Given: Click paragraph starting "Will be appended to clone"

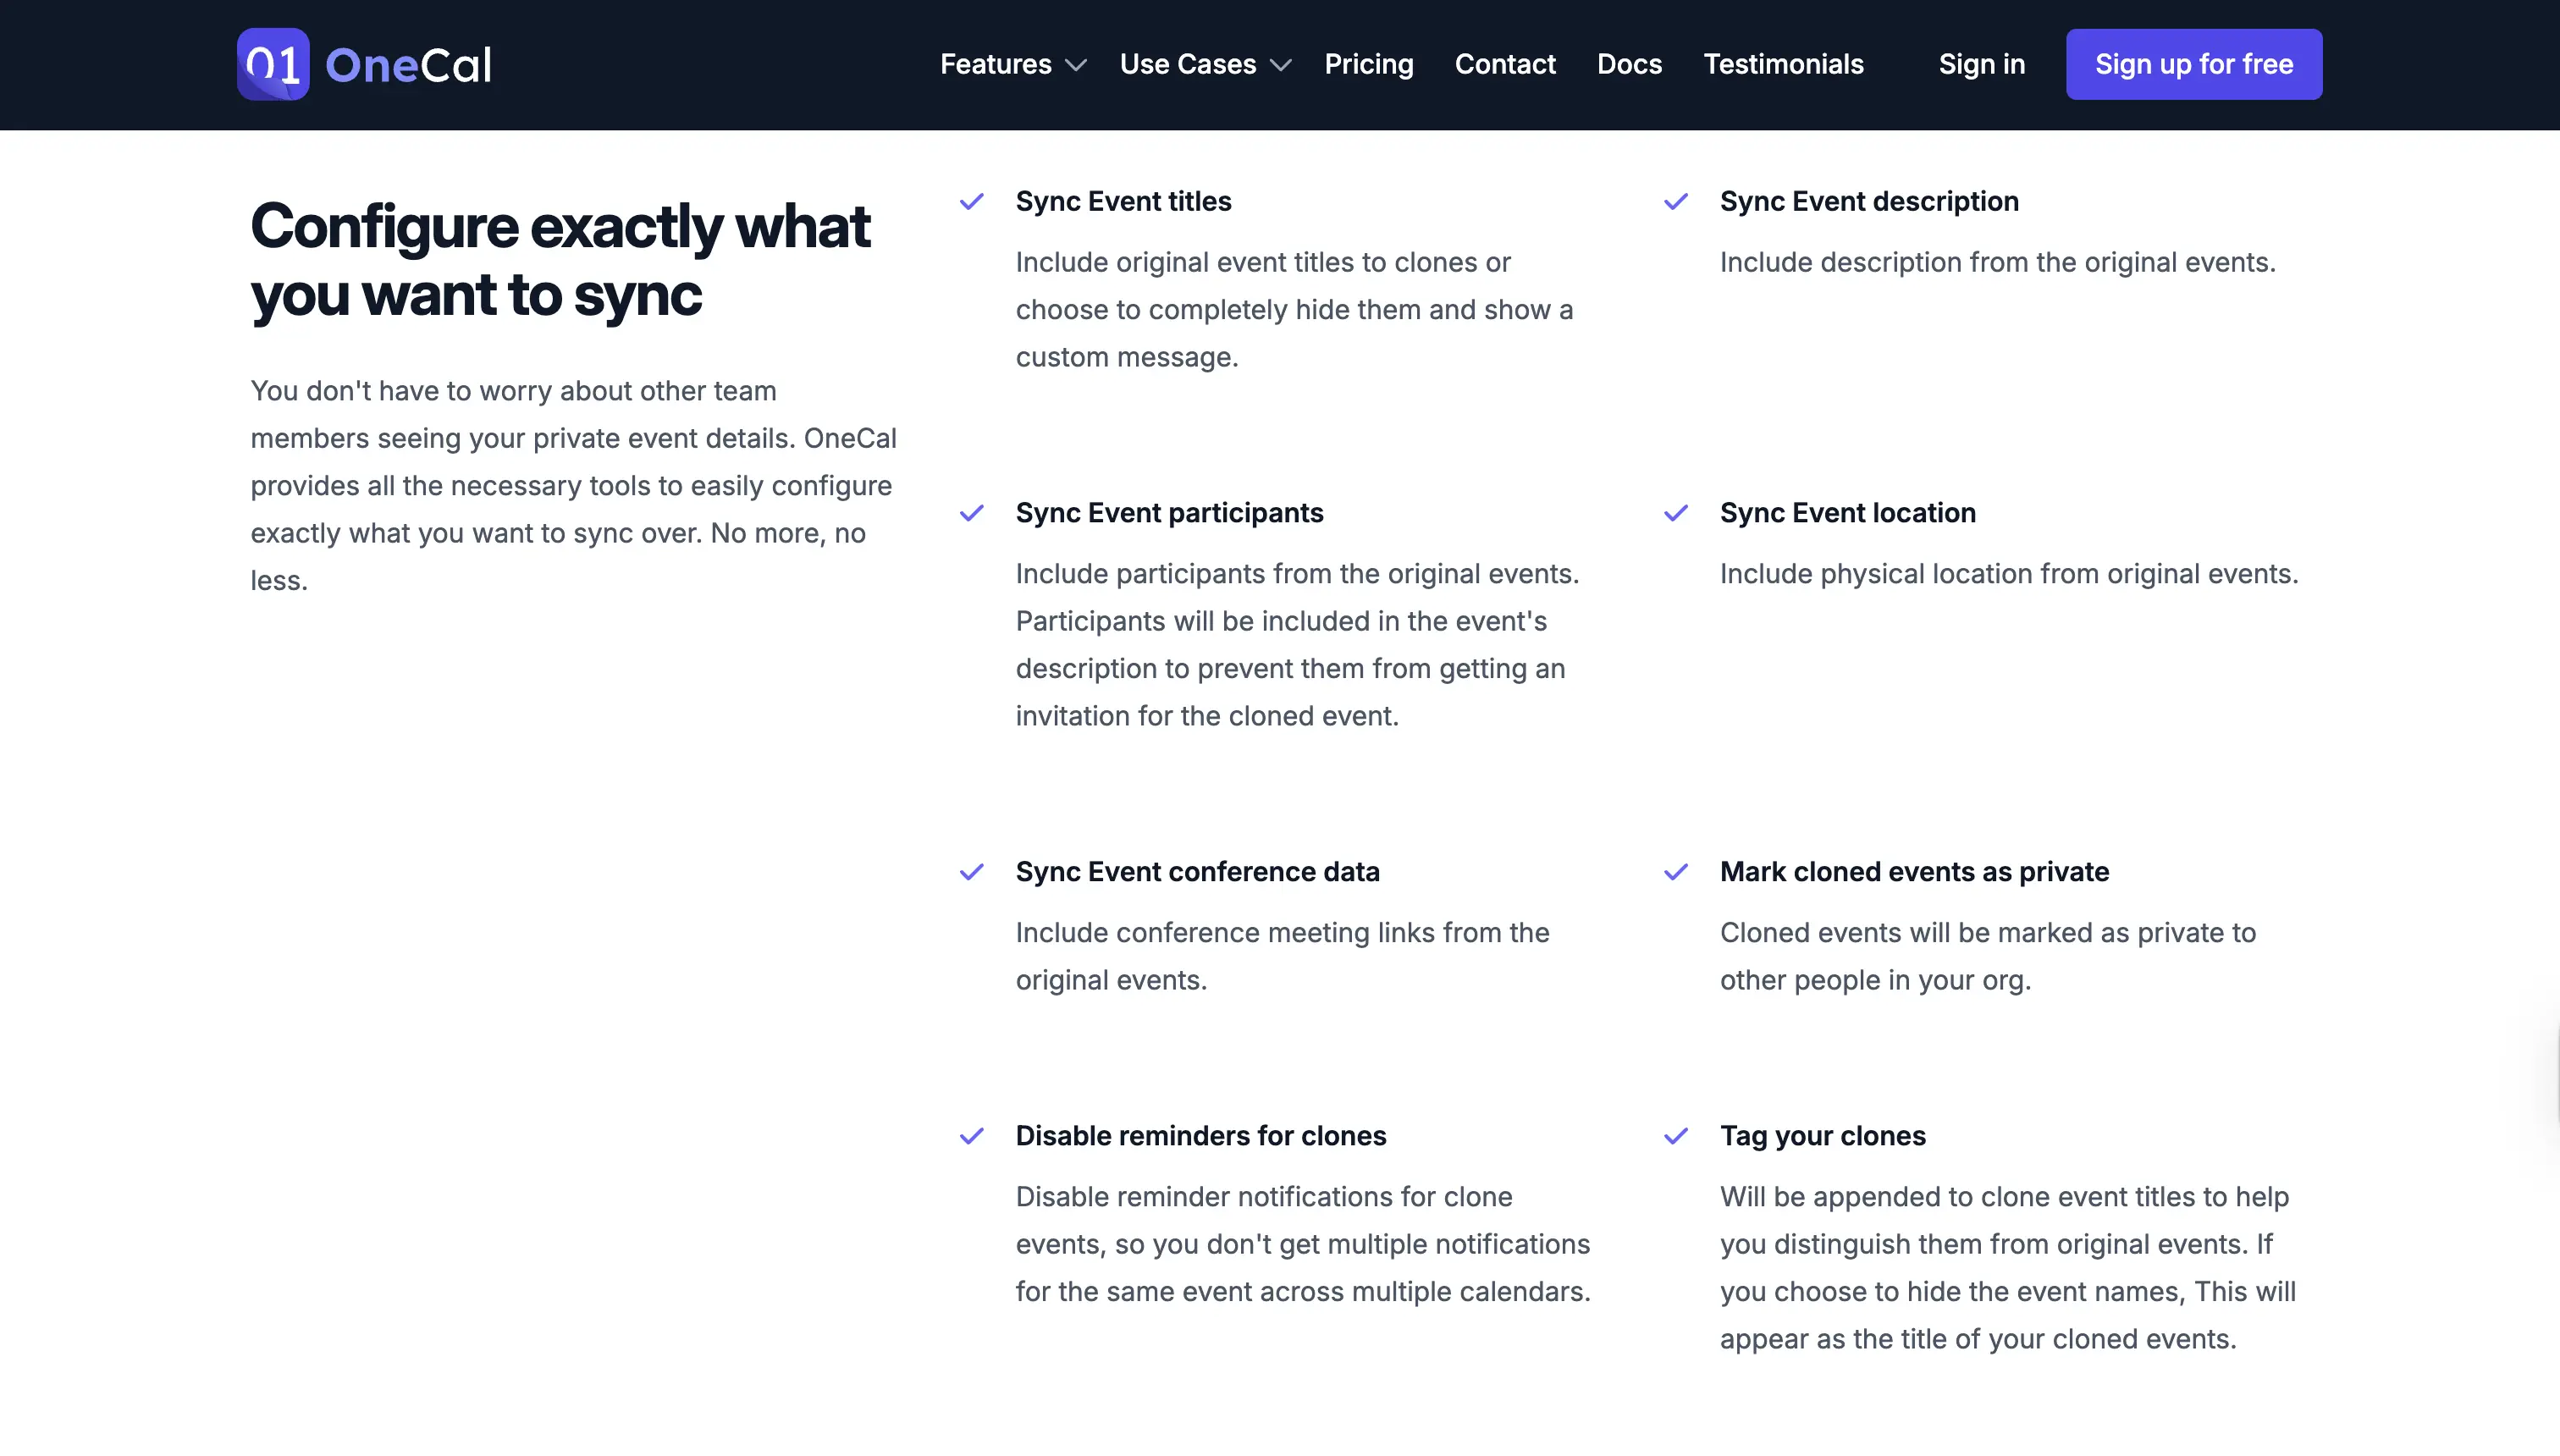Looking at the screenshot, I should tap(2007, 1268).
